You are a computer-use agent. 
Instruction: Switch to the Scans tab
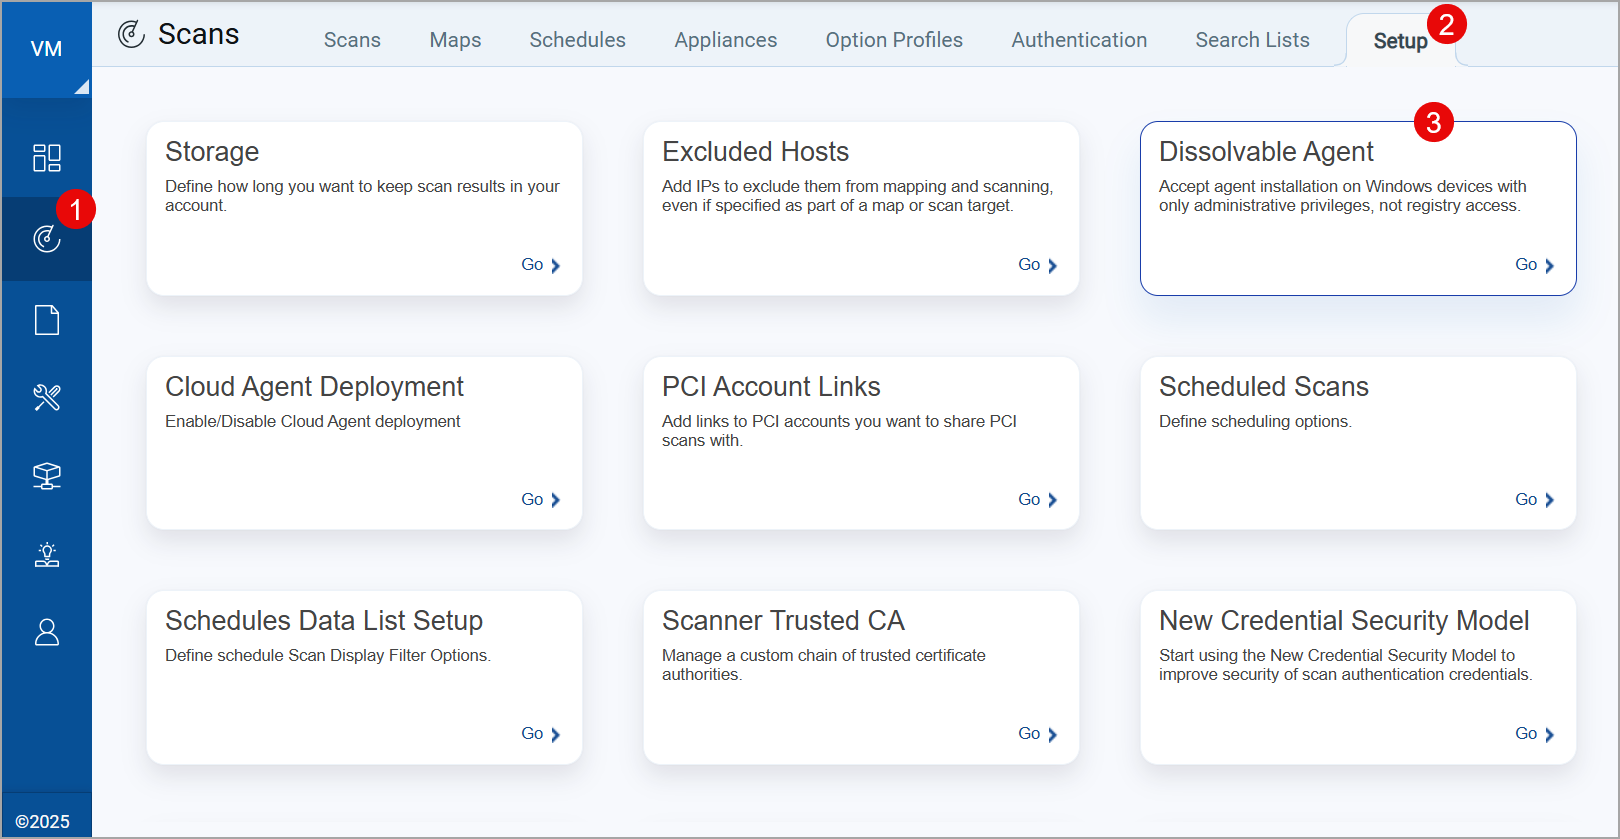coord(352,40)
